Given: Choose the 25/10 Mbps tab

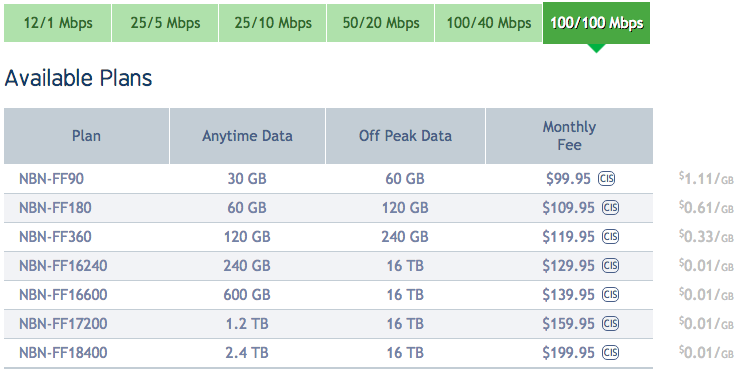Looking at the screenshot, I should [x=273, y=23].
